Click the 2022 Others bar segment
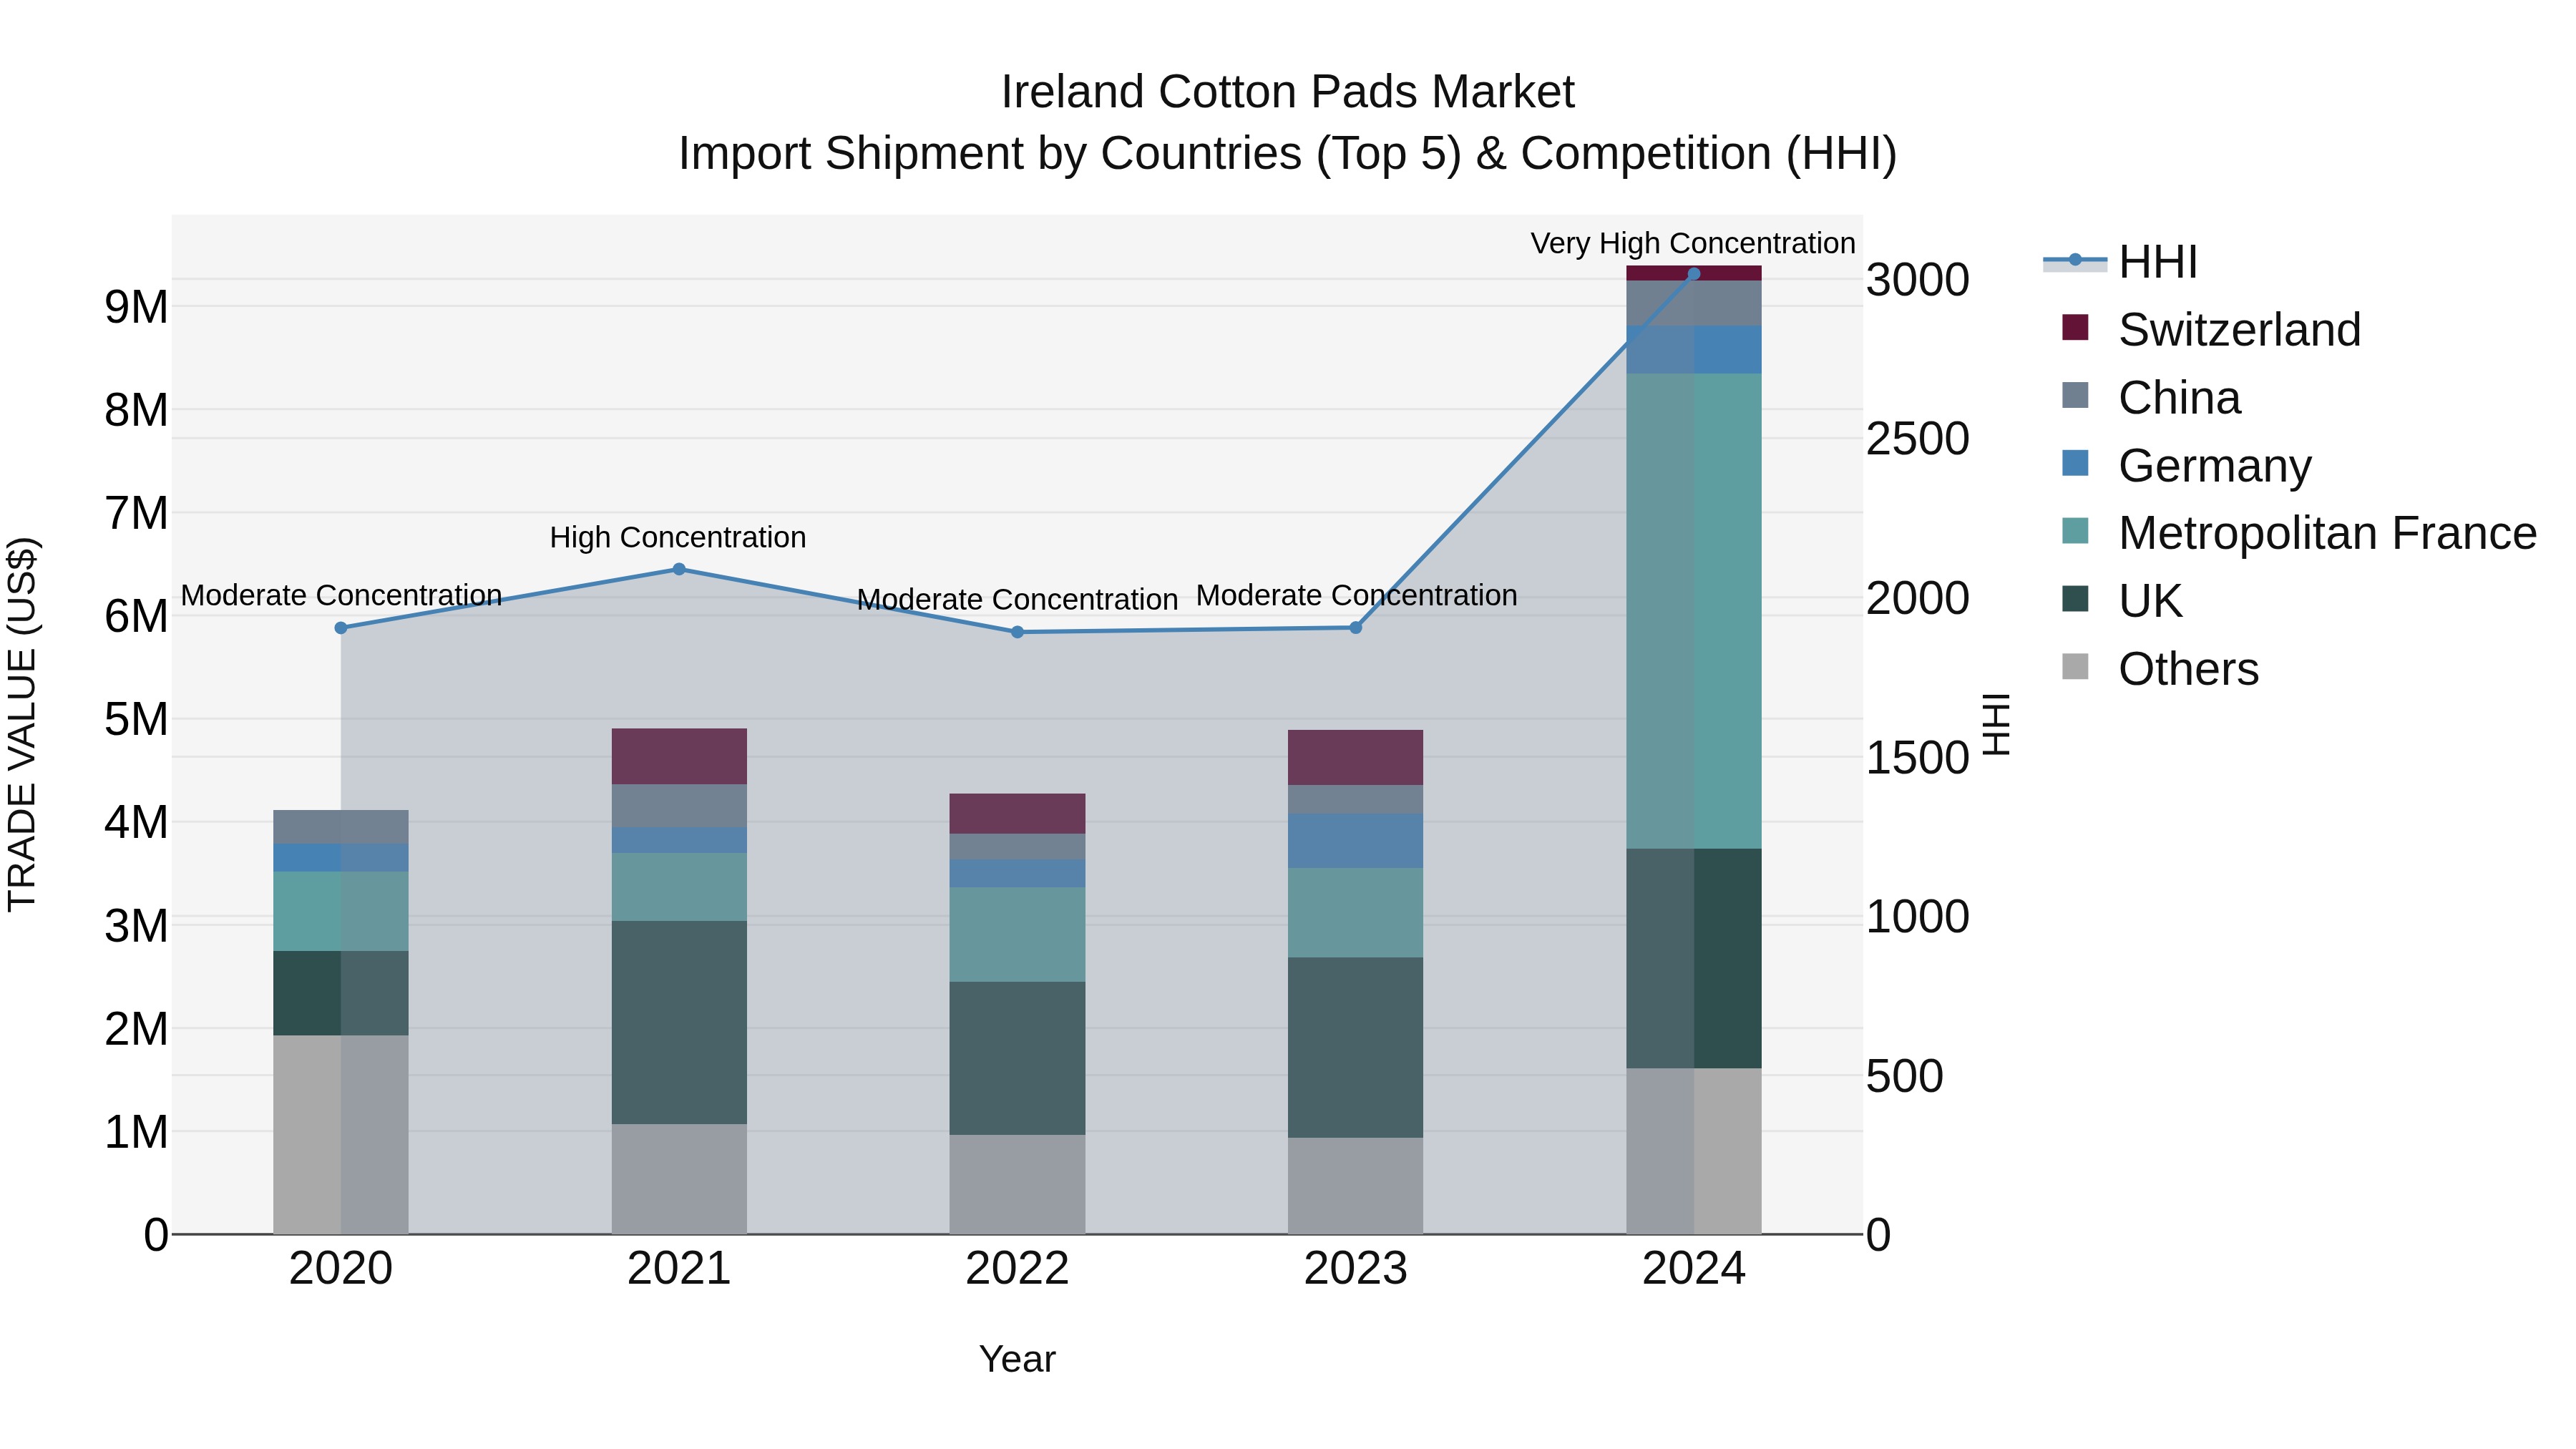Screen dimensions: 2576x1449 [x=1017, y=1184]
